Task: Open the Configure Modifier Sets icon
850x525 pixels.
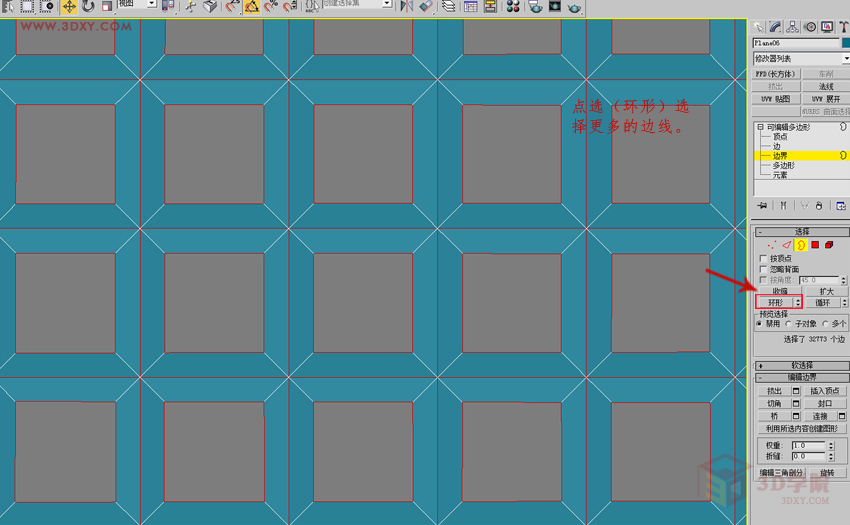Action: (x=840, y=206)
